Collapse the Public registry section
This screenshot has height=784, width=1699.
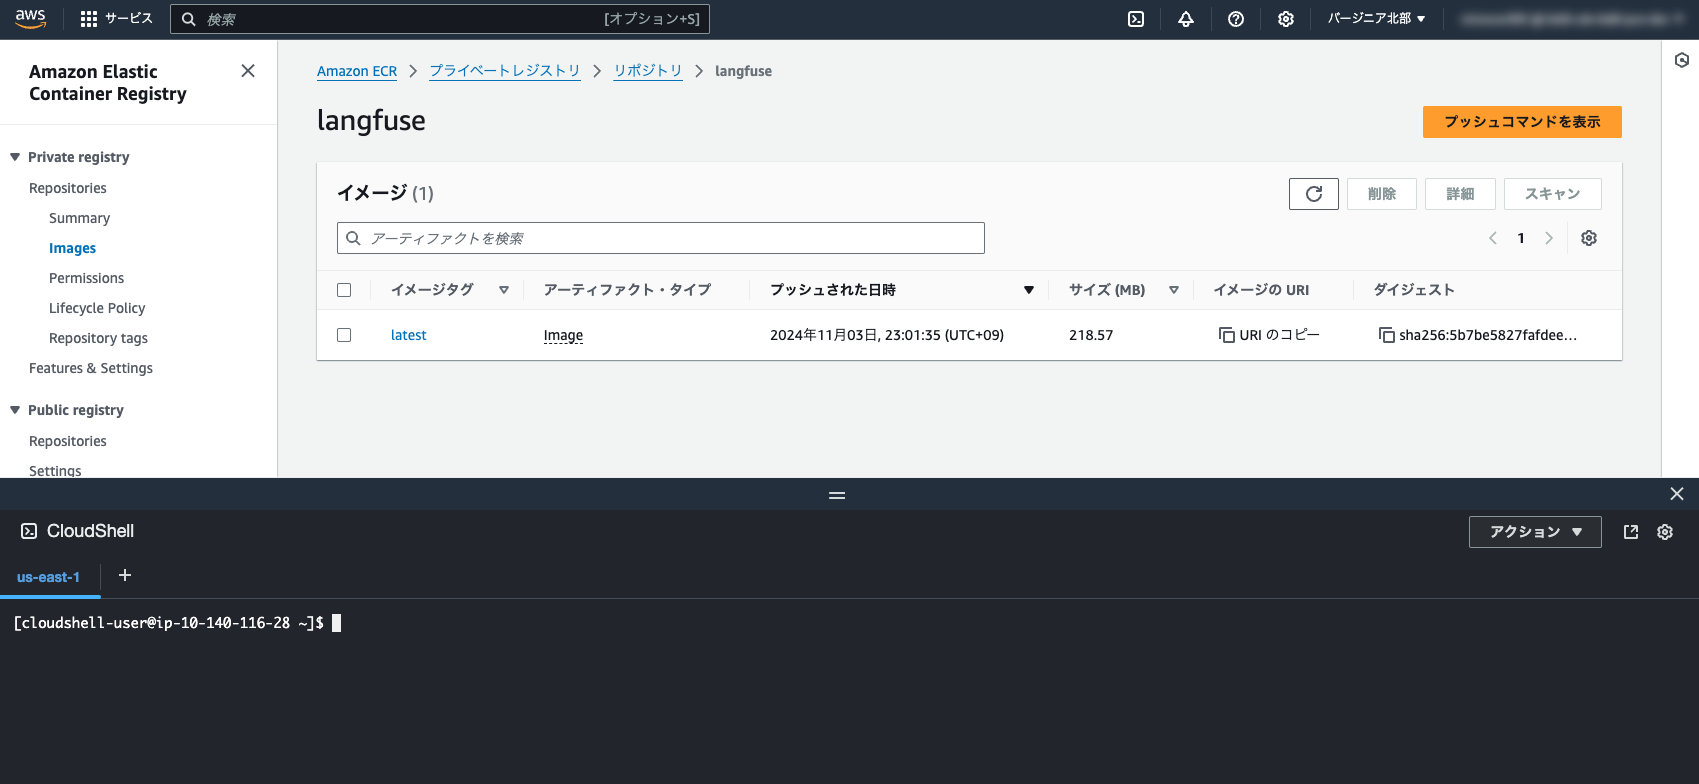(15, 410)
